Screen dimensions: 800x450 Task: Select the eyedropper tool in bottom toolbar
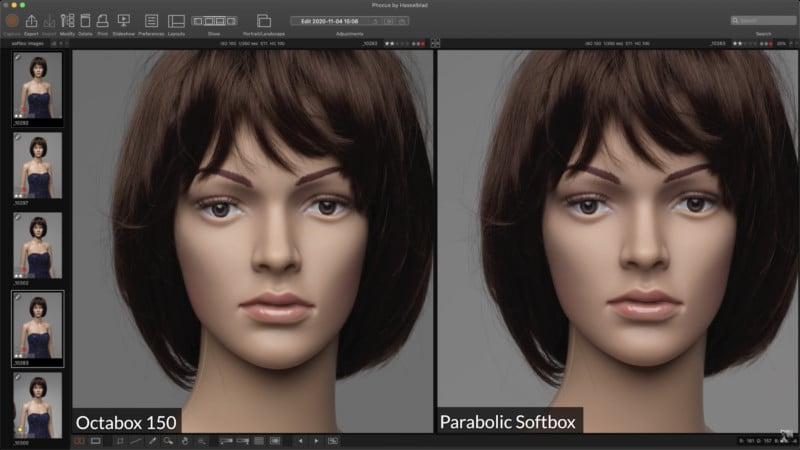coord(153,440)
